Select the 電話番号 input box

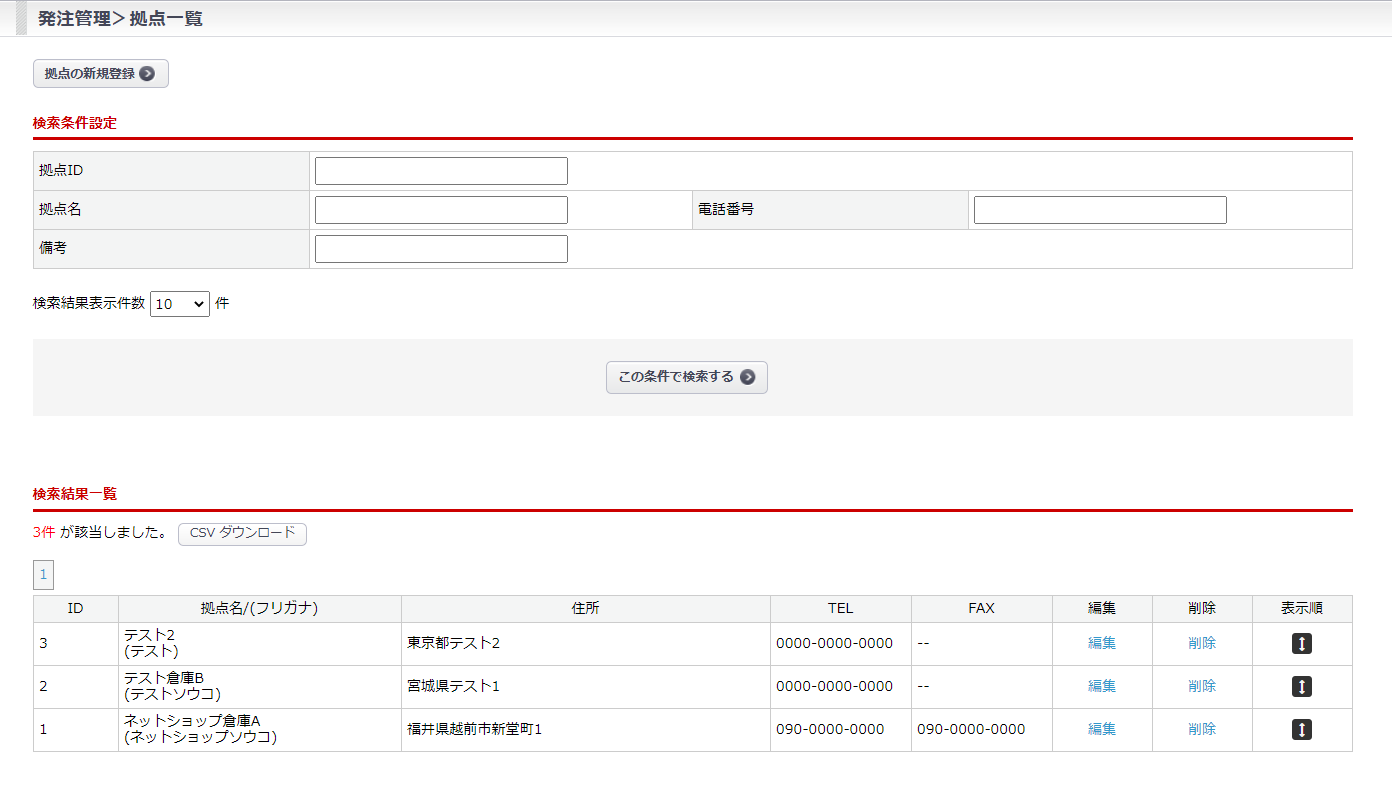(x=1100, y=210)
